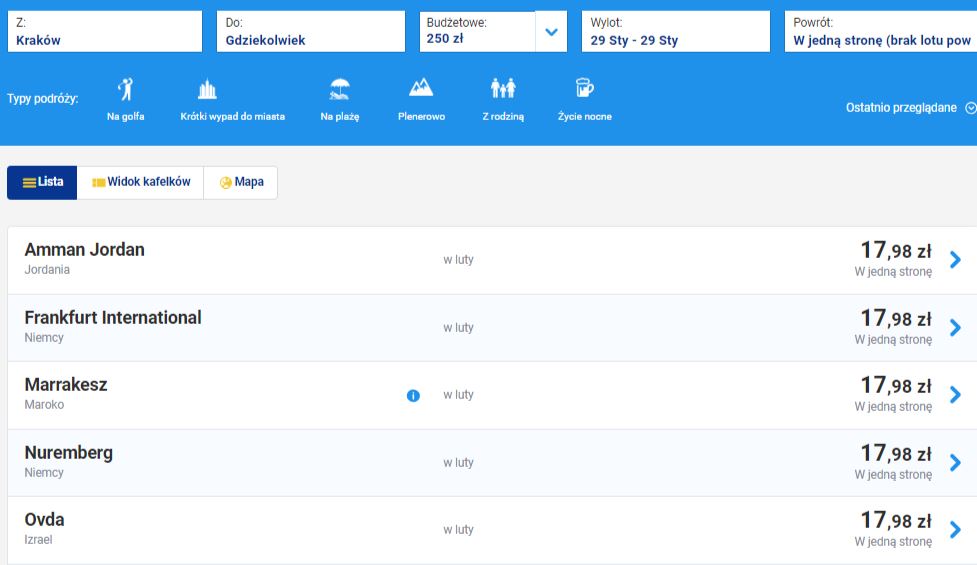Choose the family travel icon
This screenshot has height=565, width=977.
[503, 88]
